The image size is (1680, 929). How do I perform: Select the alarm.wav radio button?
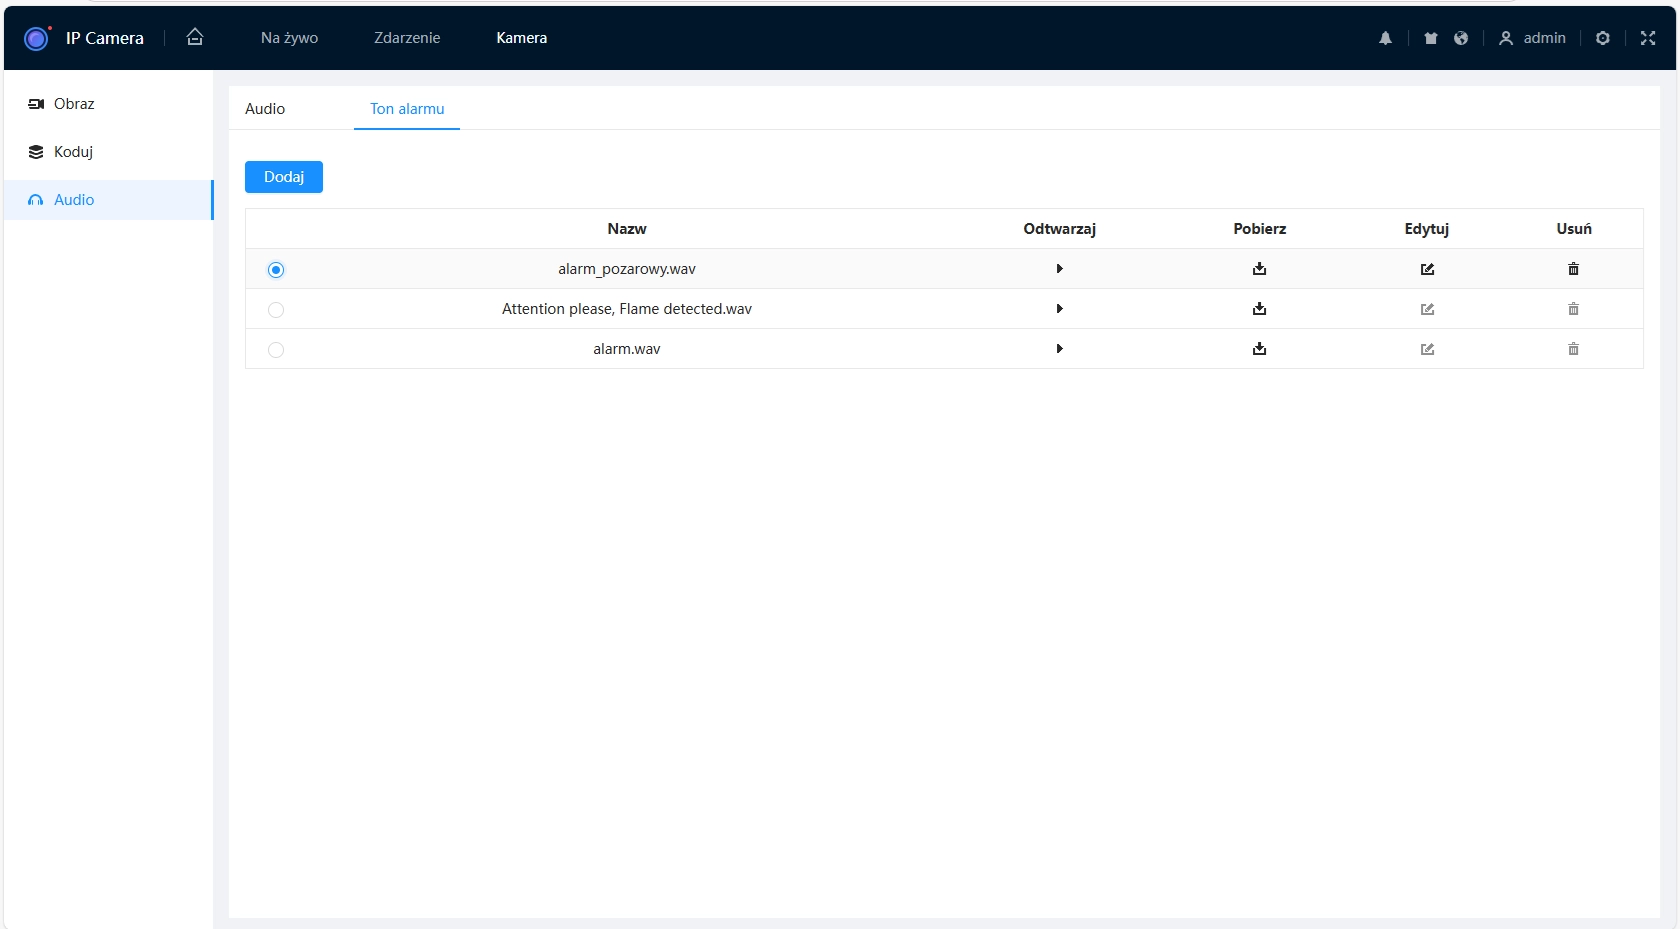(x=276, y=350)
